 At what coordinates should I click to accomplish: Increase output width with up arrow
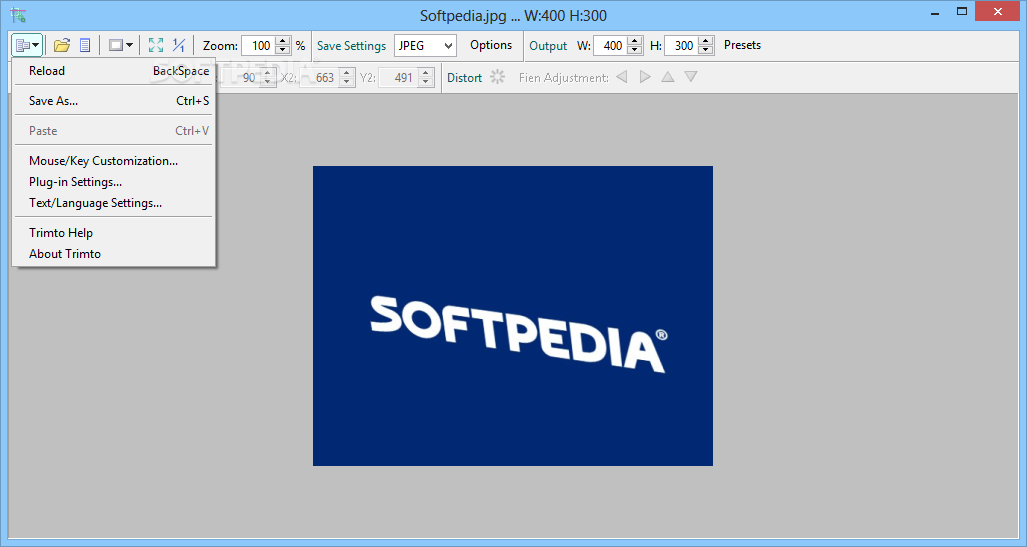[x=635, y=41]
